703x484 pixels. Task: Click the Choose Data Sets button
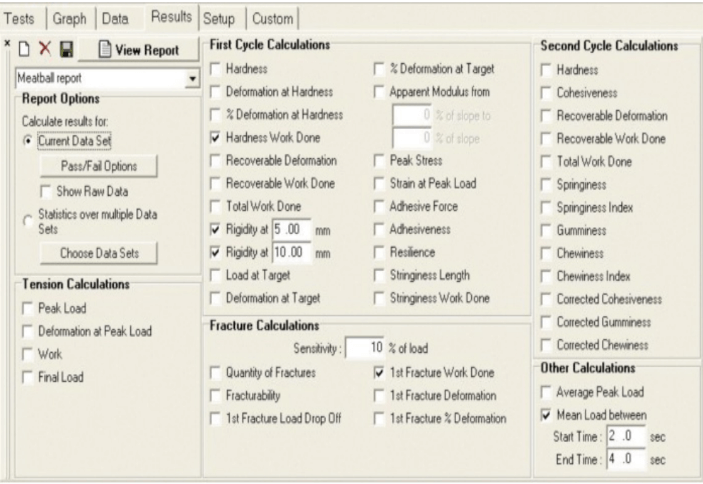click(x=100, y=253)
